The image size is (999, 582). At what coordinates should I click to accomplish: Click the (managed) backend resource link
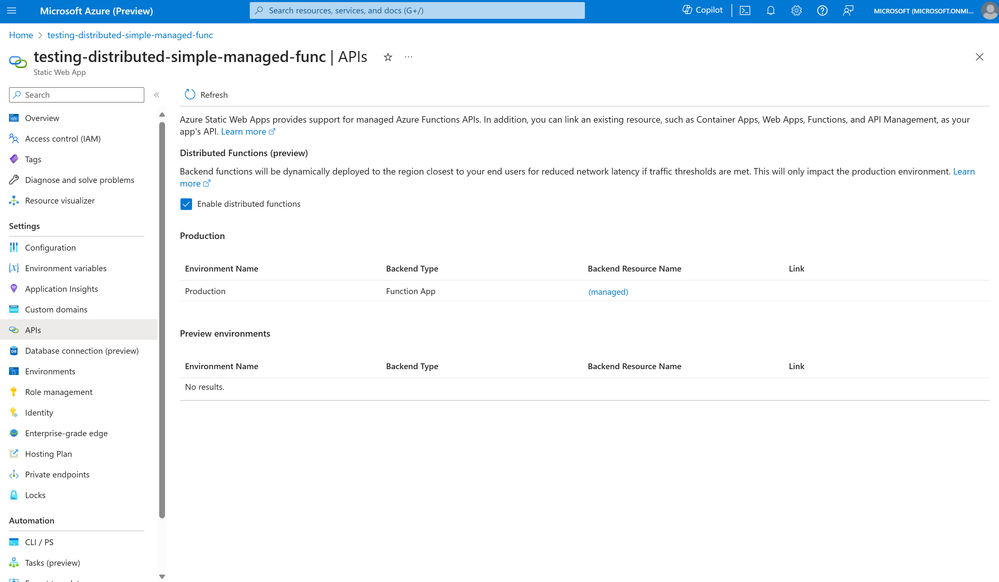(x=608, y=292)
